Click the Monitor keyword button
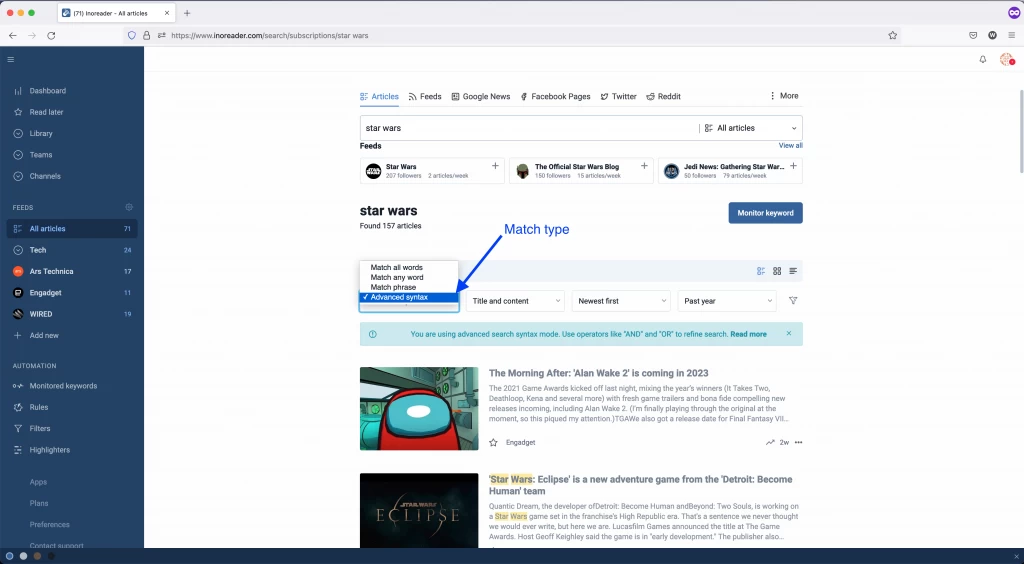This screenshot has height=564, width=1024. point(765,213)
